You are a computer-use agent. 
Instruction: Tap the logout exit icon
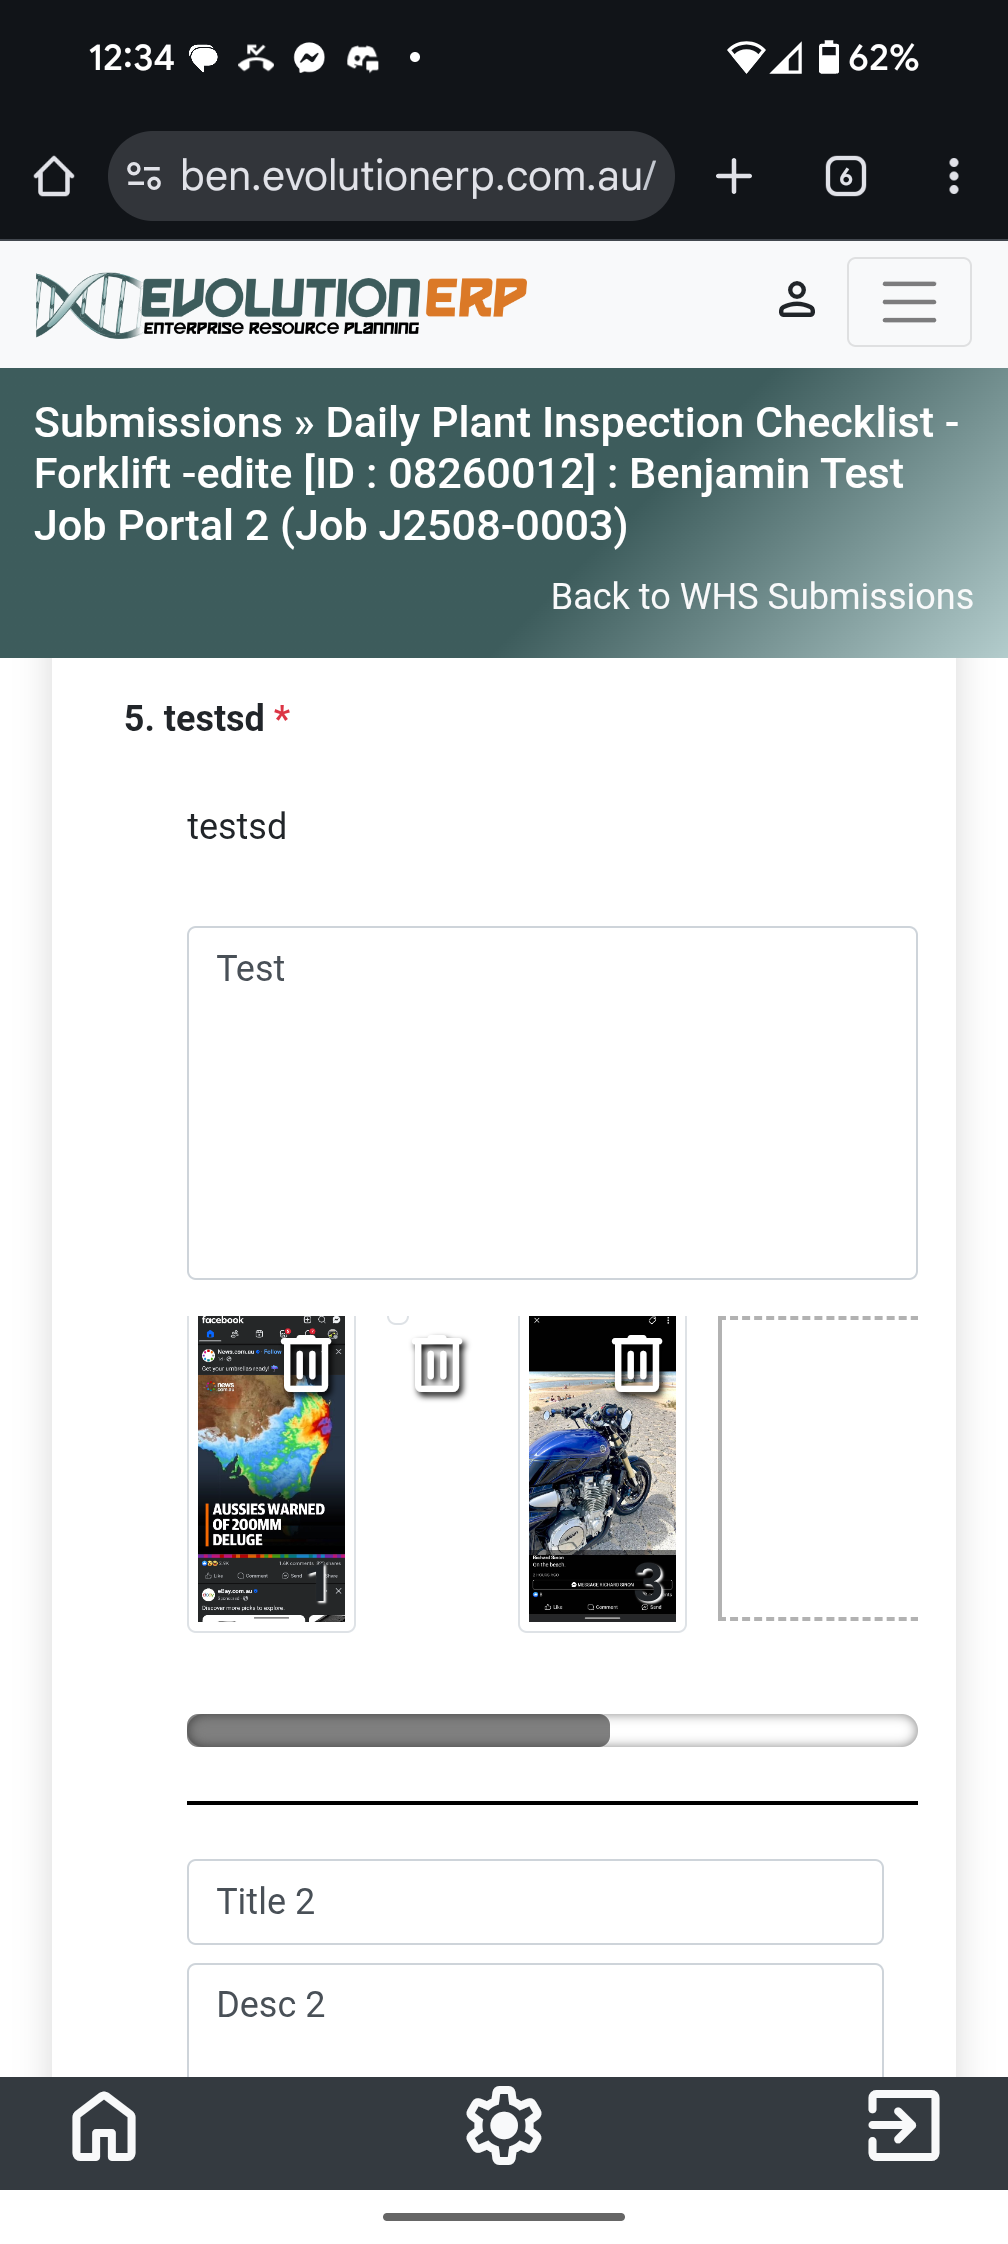903,2125
